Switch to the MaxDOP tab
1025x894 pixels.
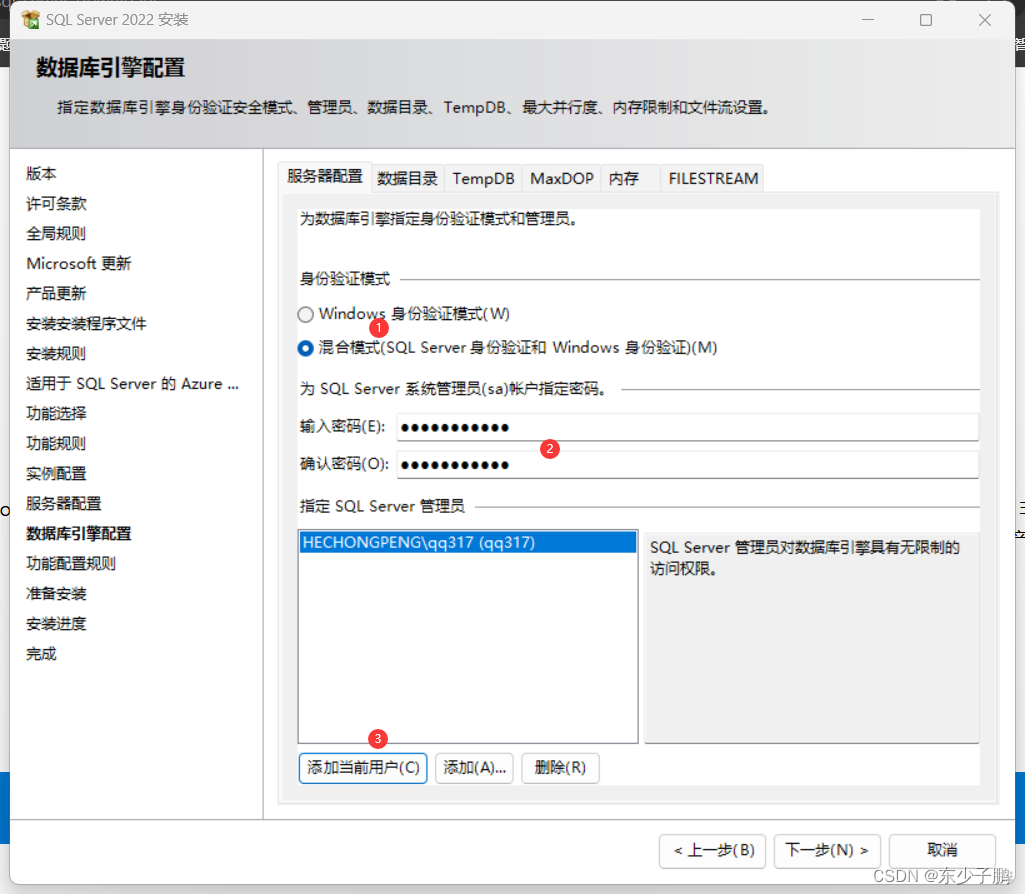pos(561,178)
